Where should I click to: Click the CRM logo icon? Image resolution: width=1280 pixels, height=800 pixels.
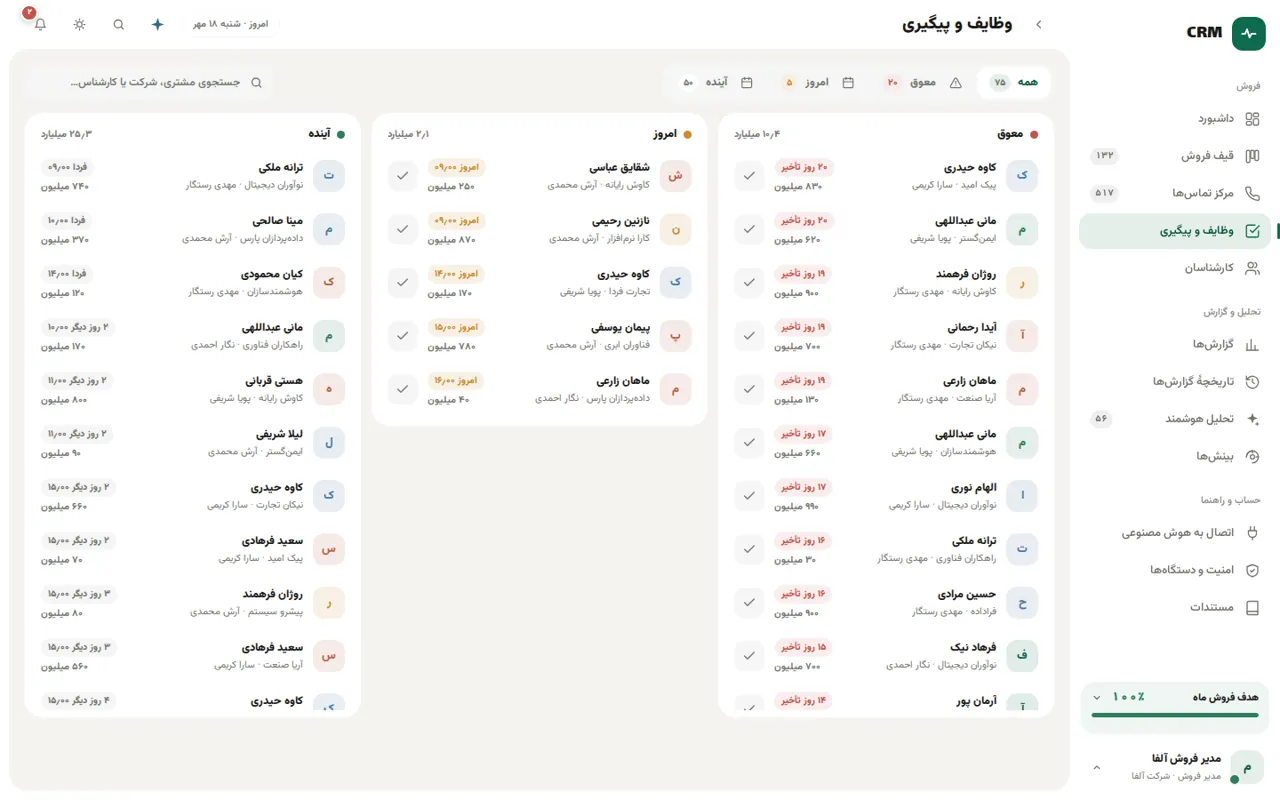coord(1248,33)
